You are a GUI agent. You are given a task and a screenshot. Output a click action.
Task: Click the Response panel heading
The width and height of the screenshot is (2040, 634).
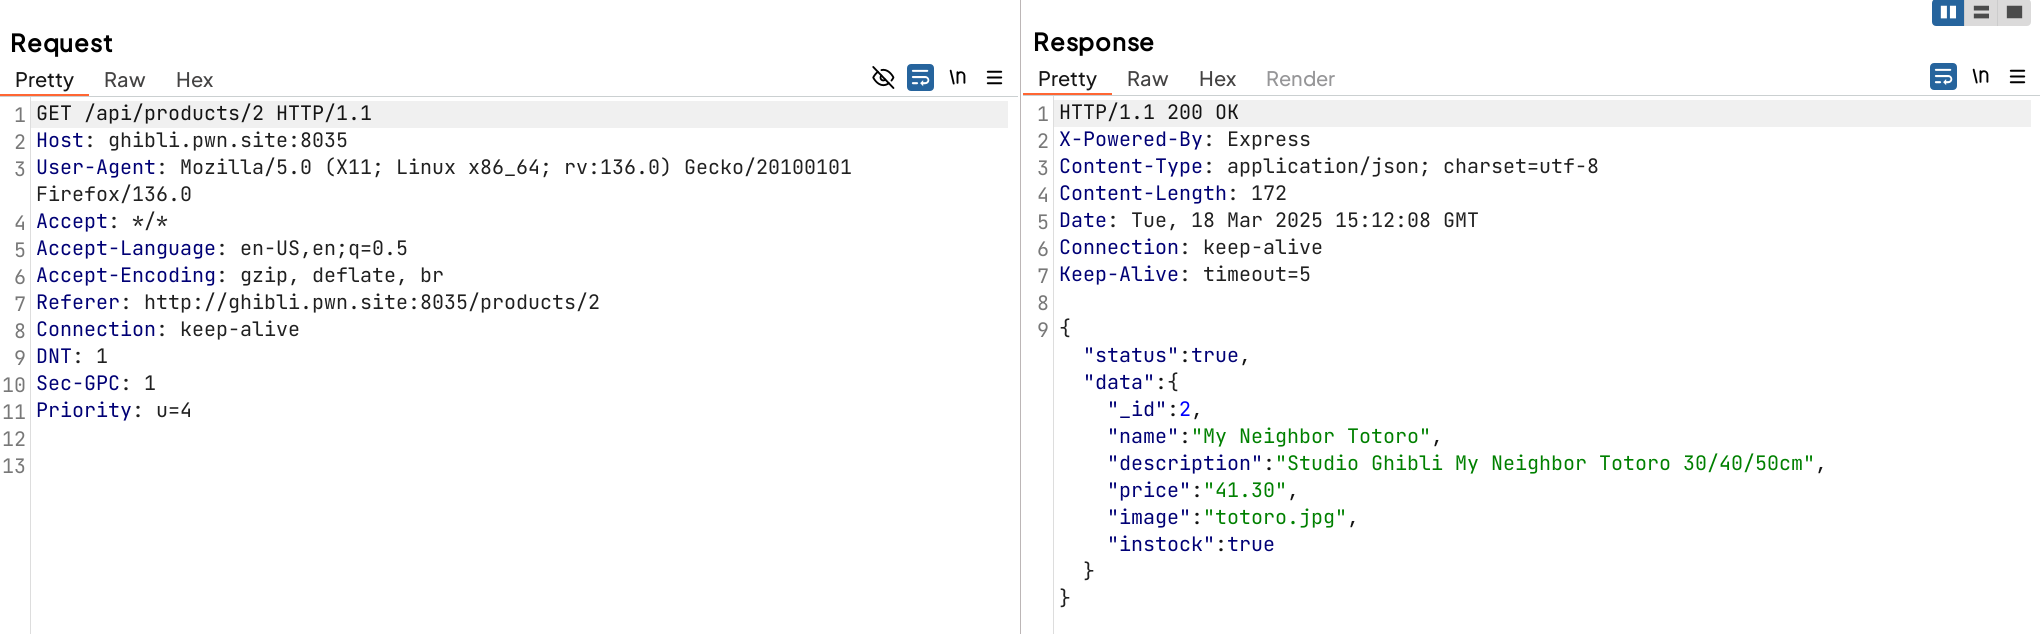point(1093,42)
